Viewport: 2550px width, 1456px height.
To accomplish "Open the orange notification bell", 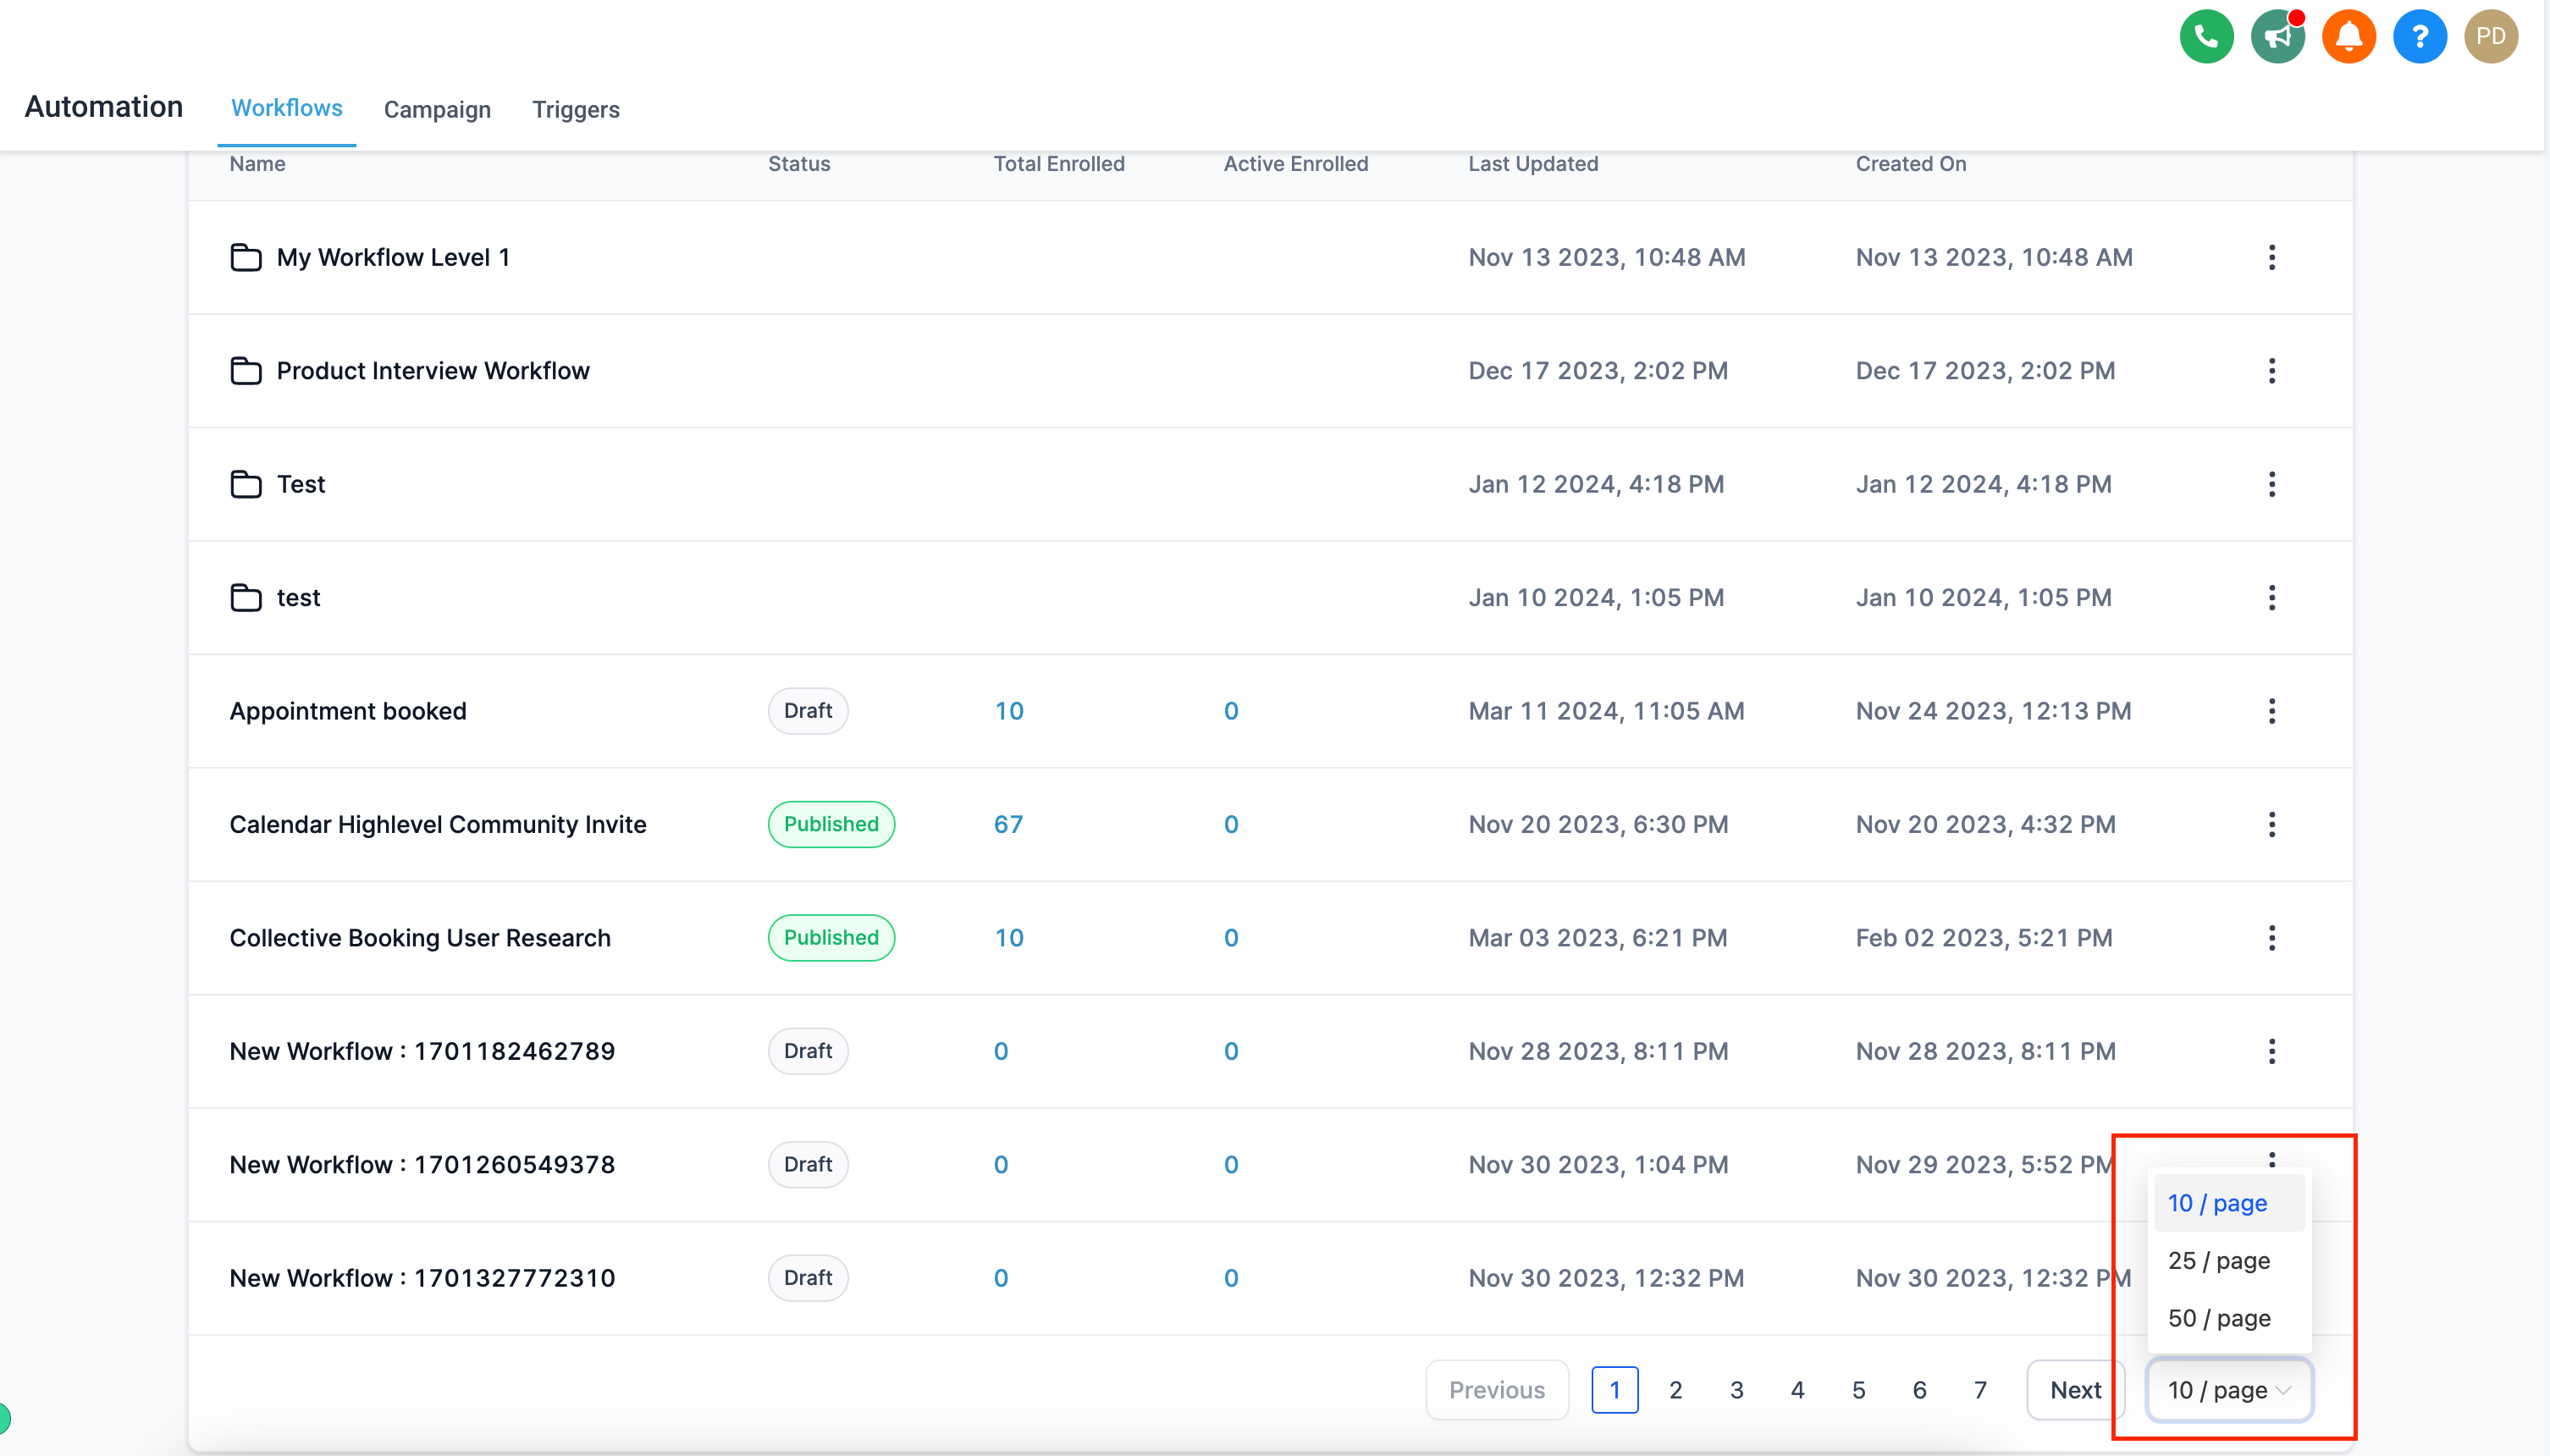I will click(x=2348, y=37).
